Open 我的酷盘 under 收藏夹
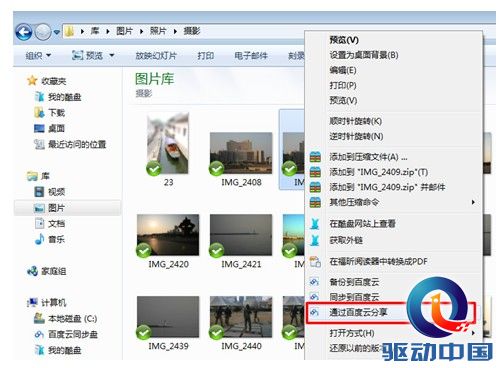This screenshot has width=500, height=368. 58,97
